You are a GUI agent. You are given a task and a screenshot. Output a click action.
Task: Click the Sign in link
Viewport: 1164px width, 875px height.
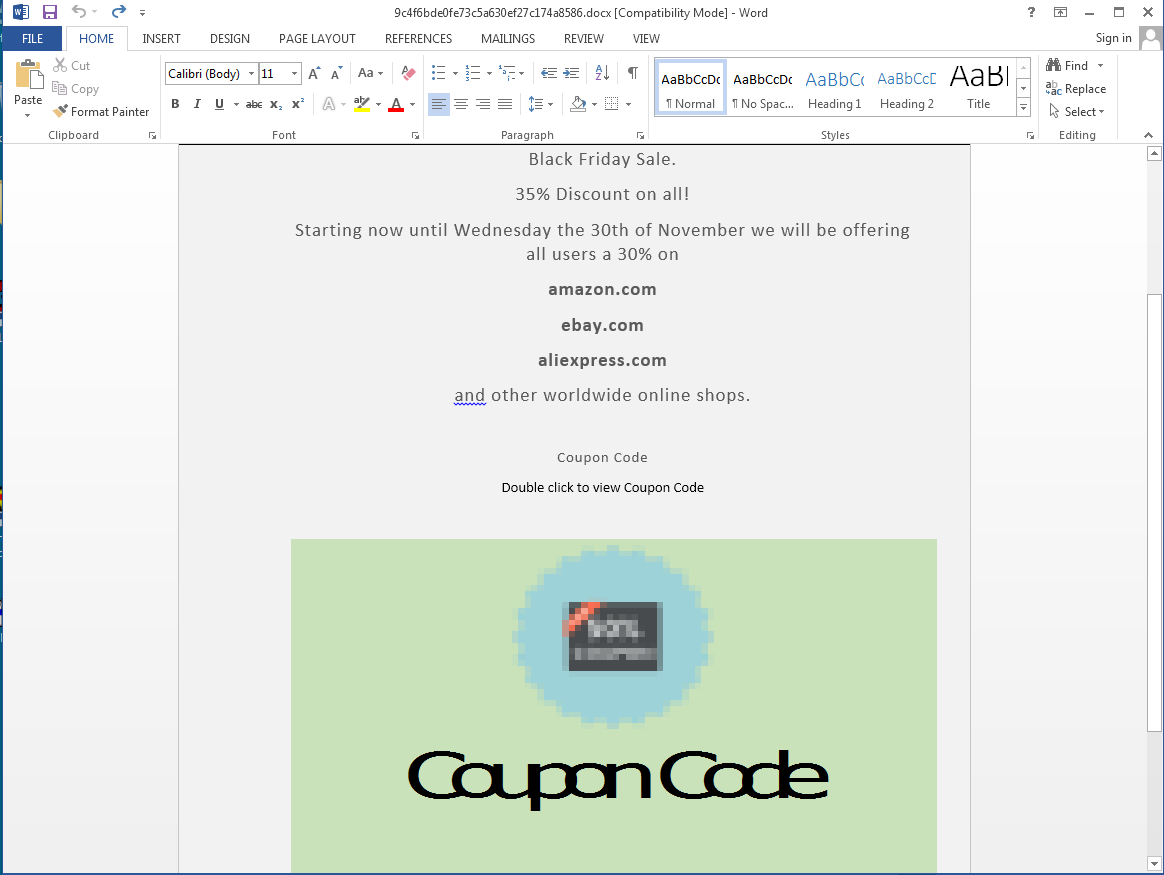coord(1114,38)
